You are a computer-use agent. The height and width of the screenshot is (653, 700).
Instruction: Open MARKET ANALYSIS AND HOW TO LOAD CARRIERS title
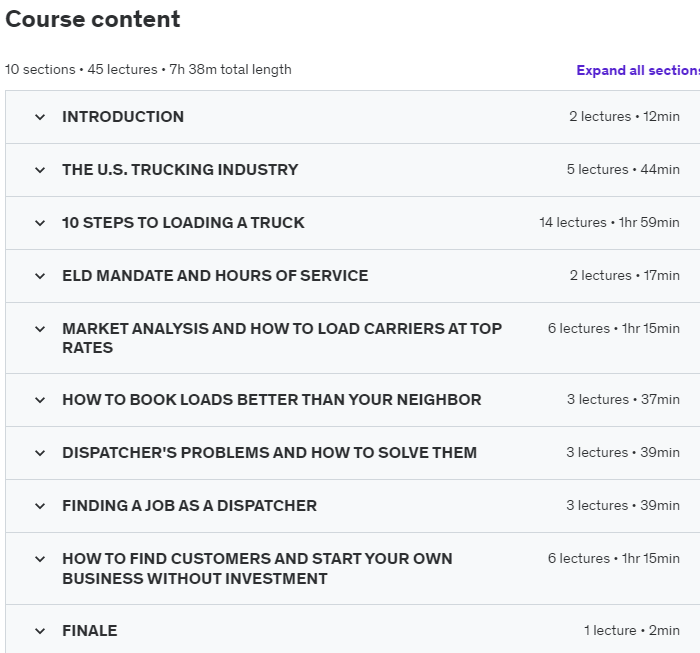click(x=282, y=338)
